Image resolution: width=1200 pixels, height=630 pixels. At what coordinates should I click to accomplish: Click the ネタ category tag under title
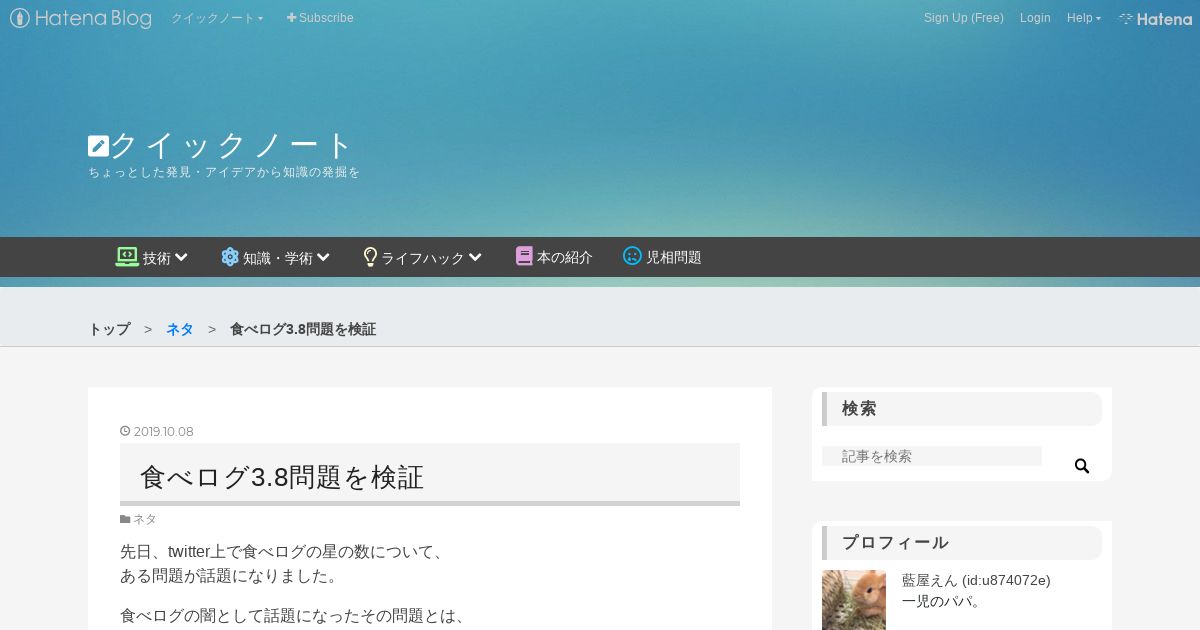pyautogui.click(x=145, y=519)
